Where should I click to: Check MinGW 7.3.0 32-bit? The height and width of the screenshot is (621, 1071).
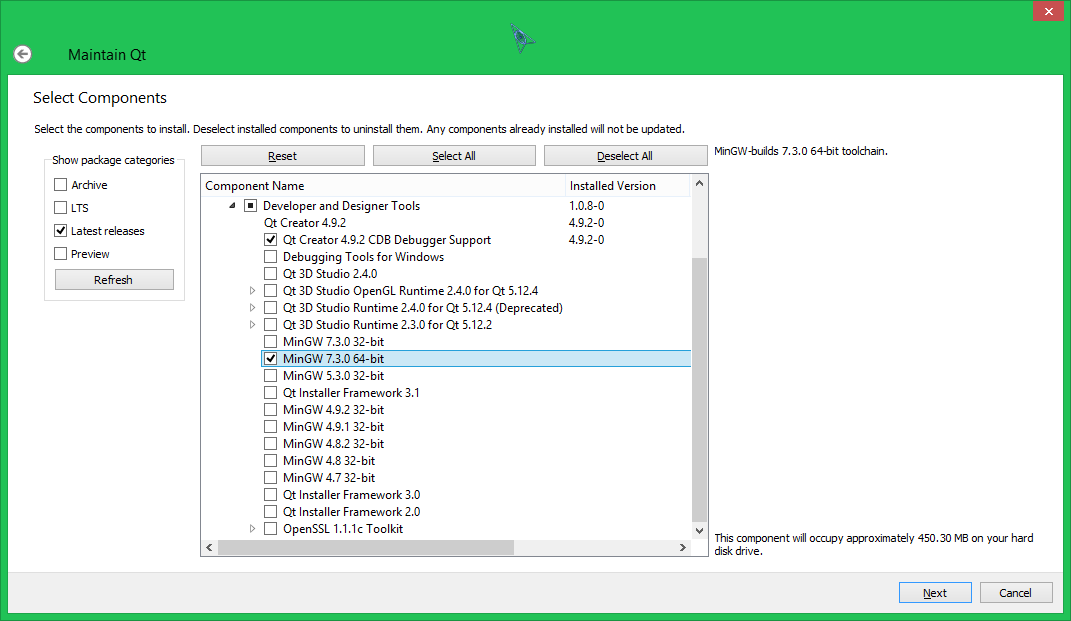[270, 342]
